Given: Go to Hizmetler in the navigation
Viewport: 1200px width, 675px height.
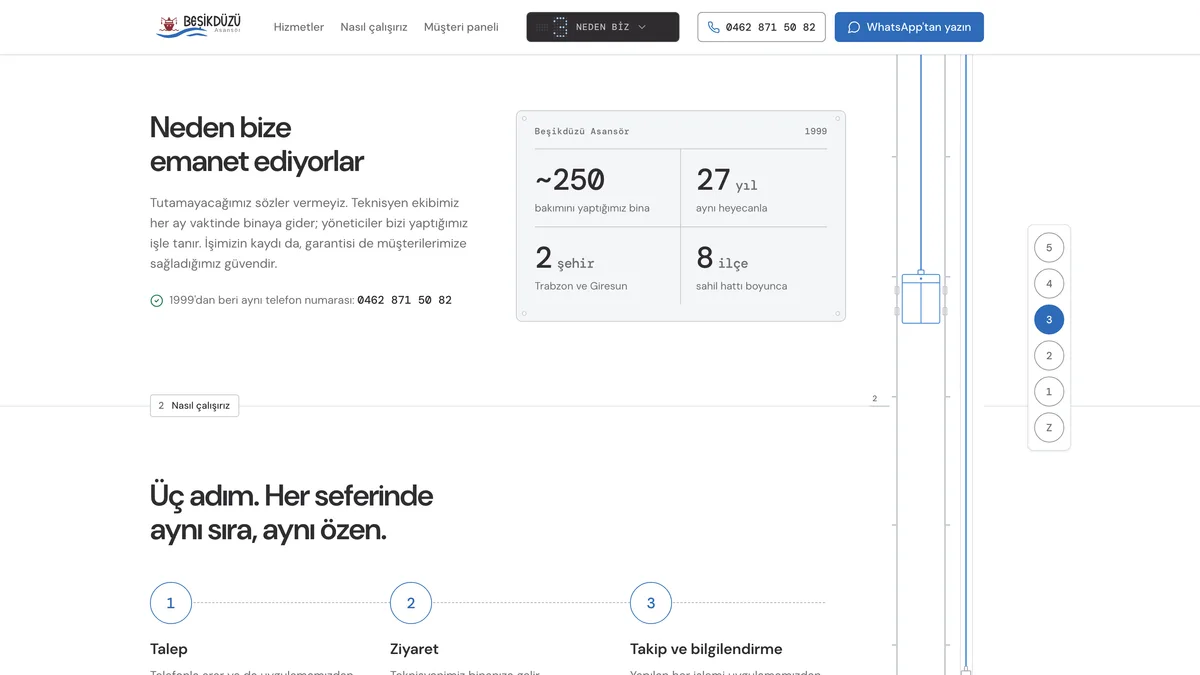Looking at the screenshot, I should 299,27.
